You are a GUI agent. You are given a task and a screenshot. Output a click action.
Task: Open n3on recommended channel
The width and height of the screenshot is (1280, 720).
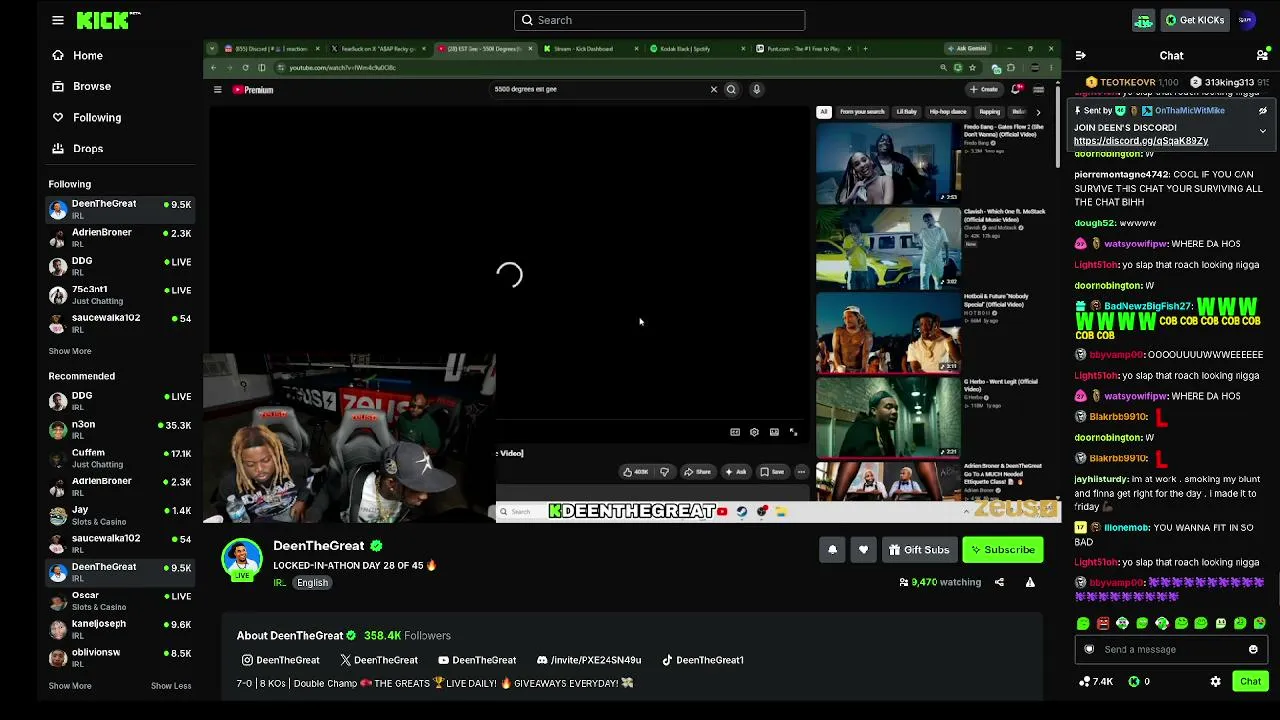tap(120, 430)
